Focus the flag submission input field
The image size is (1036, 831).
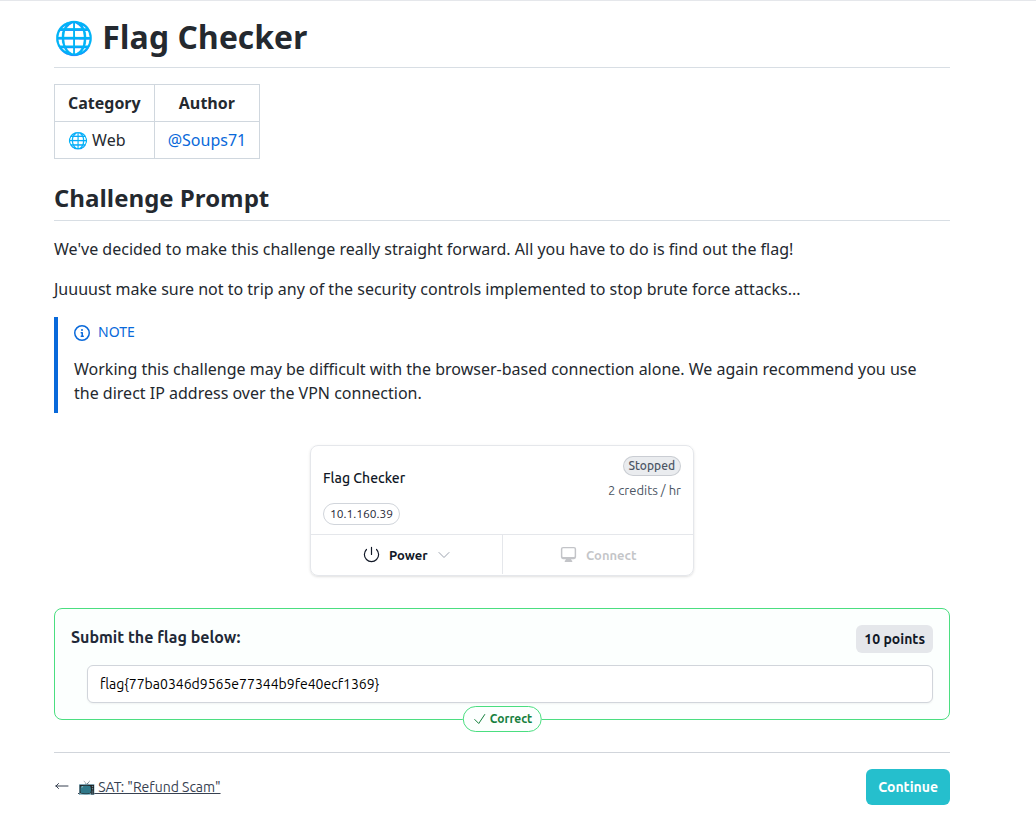(x=509, y=685)
